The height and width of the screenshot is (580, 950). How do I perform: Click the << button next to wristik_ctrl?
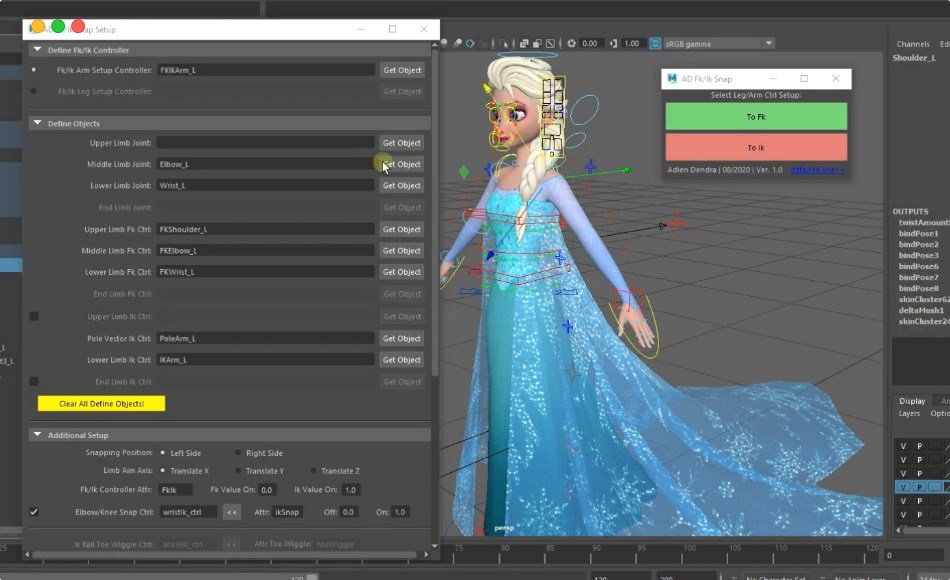[x=231, y=512]
